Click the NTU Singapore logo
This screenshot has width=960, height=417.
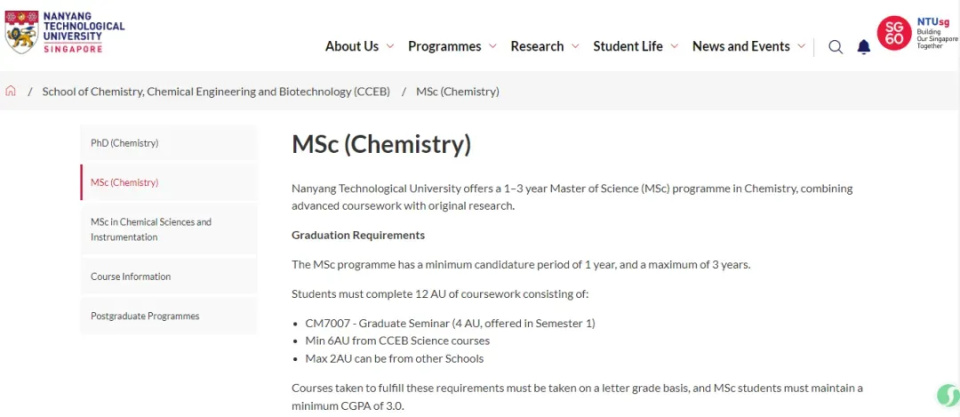click(x=65, y=32)
